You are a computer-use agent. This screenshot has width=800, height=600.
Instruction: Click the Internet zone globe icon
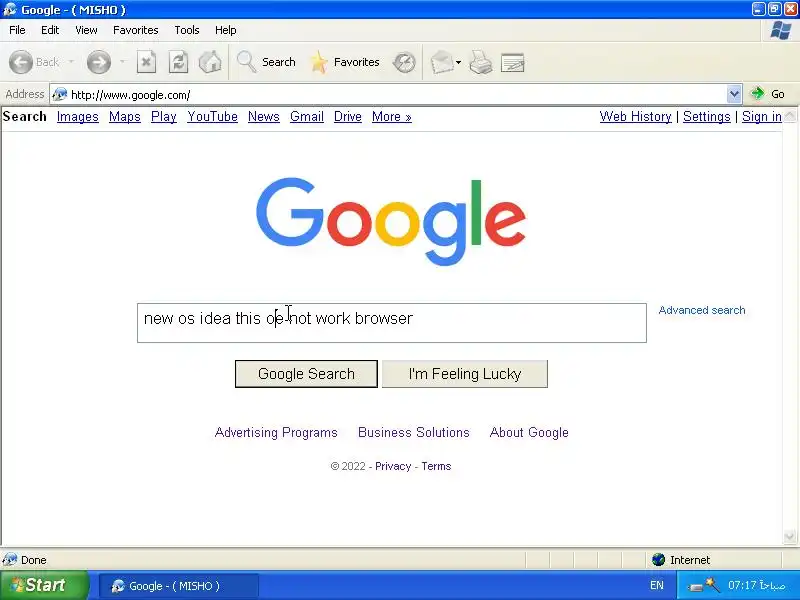(658, 560)
